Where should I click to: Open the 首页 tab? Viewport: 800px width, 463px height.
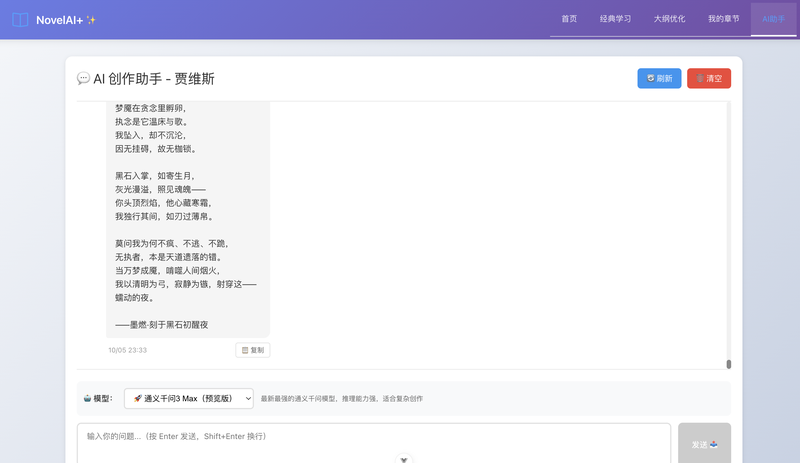(569, 19)
